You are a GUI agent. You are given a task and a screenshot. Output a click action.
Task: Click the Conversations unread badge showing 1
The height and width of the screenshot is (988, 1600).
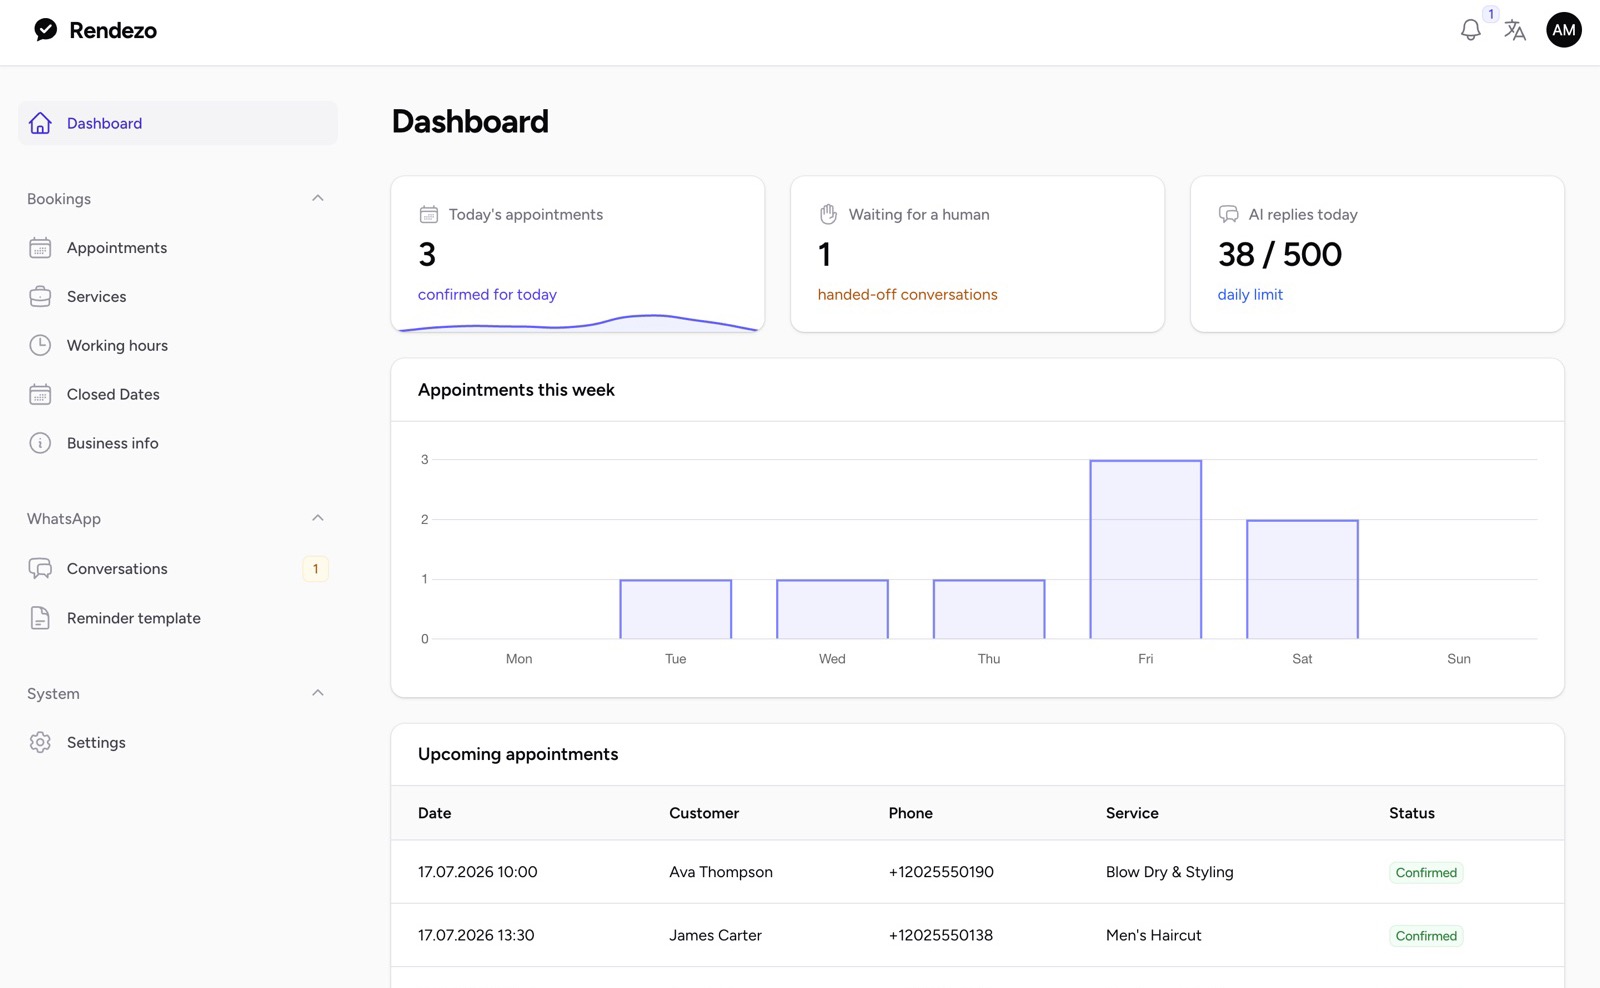[x=315, y=569]
